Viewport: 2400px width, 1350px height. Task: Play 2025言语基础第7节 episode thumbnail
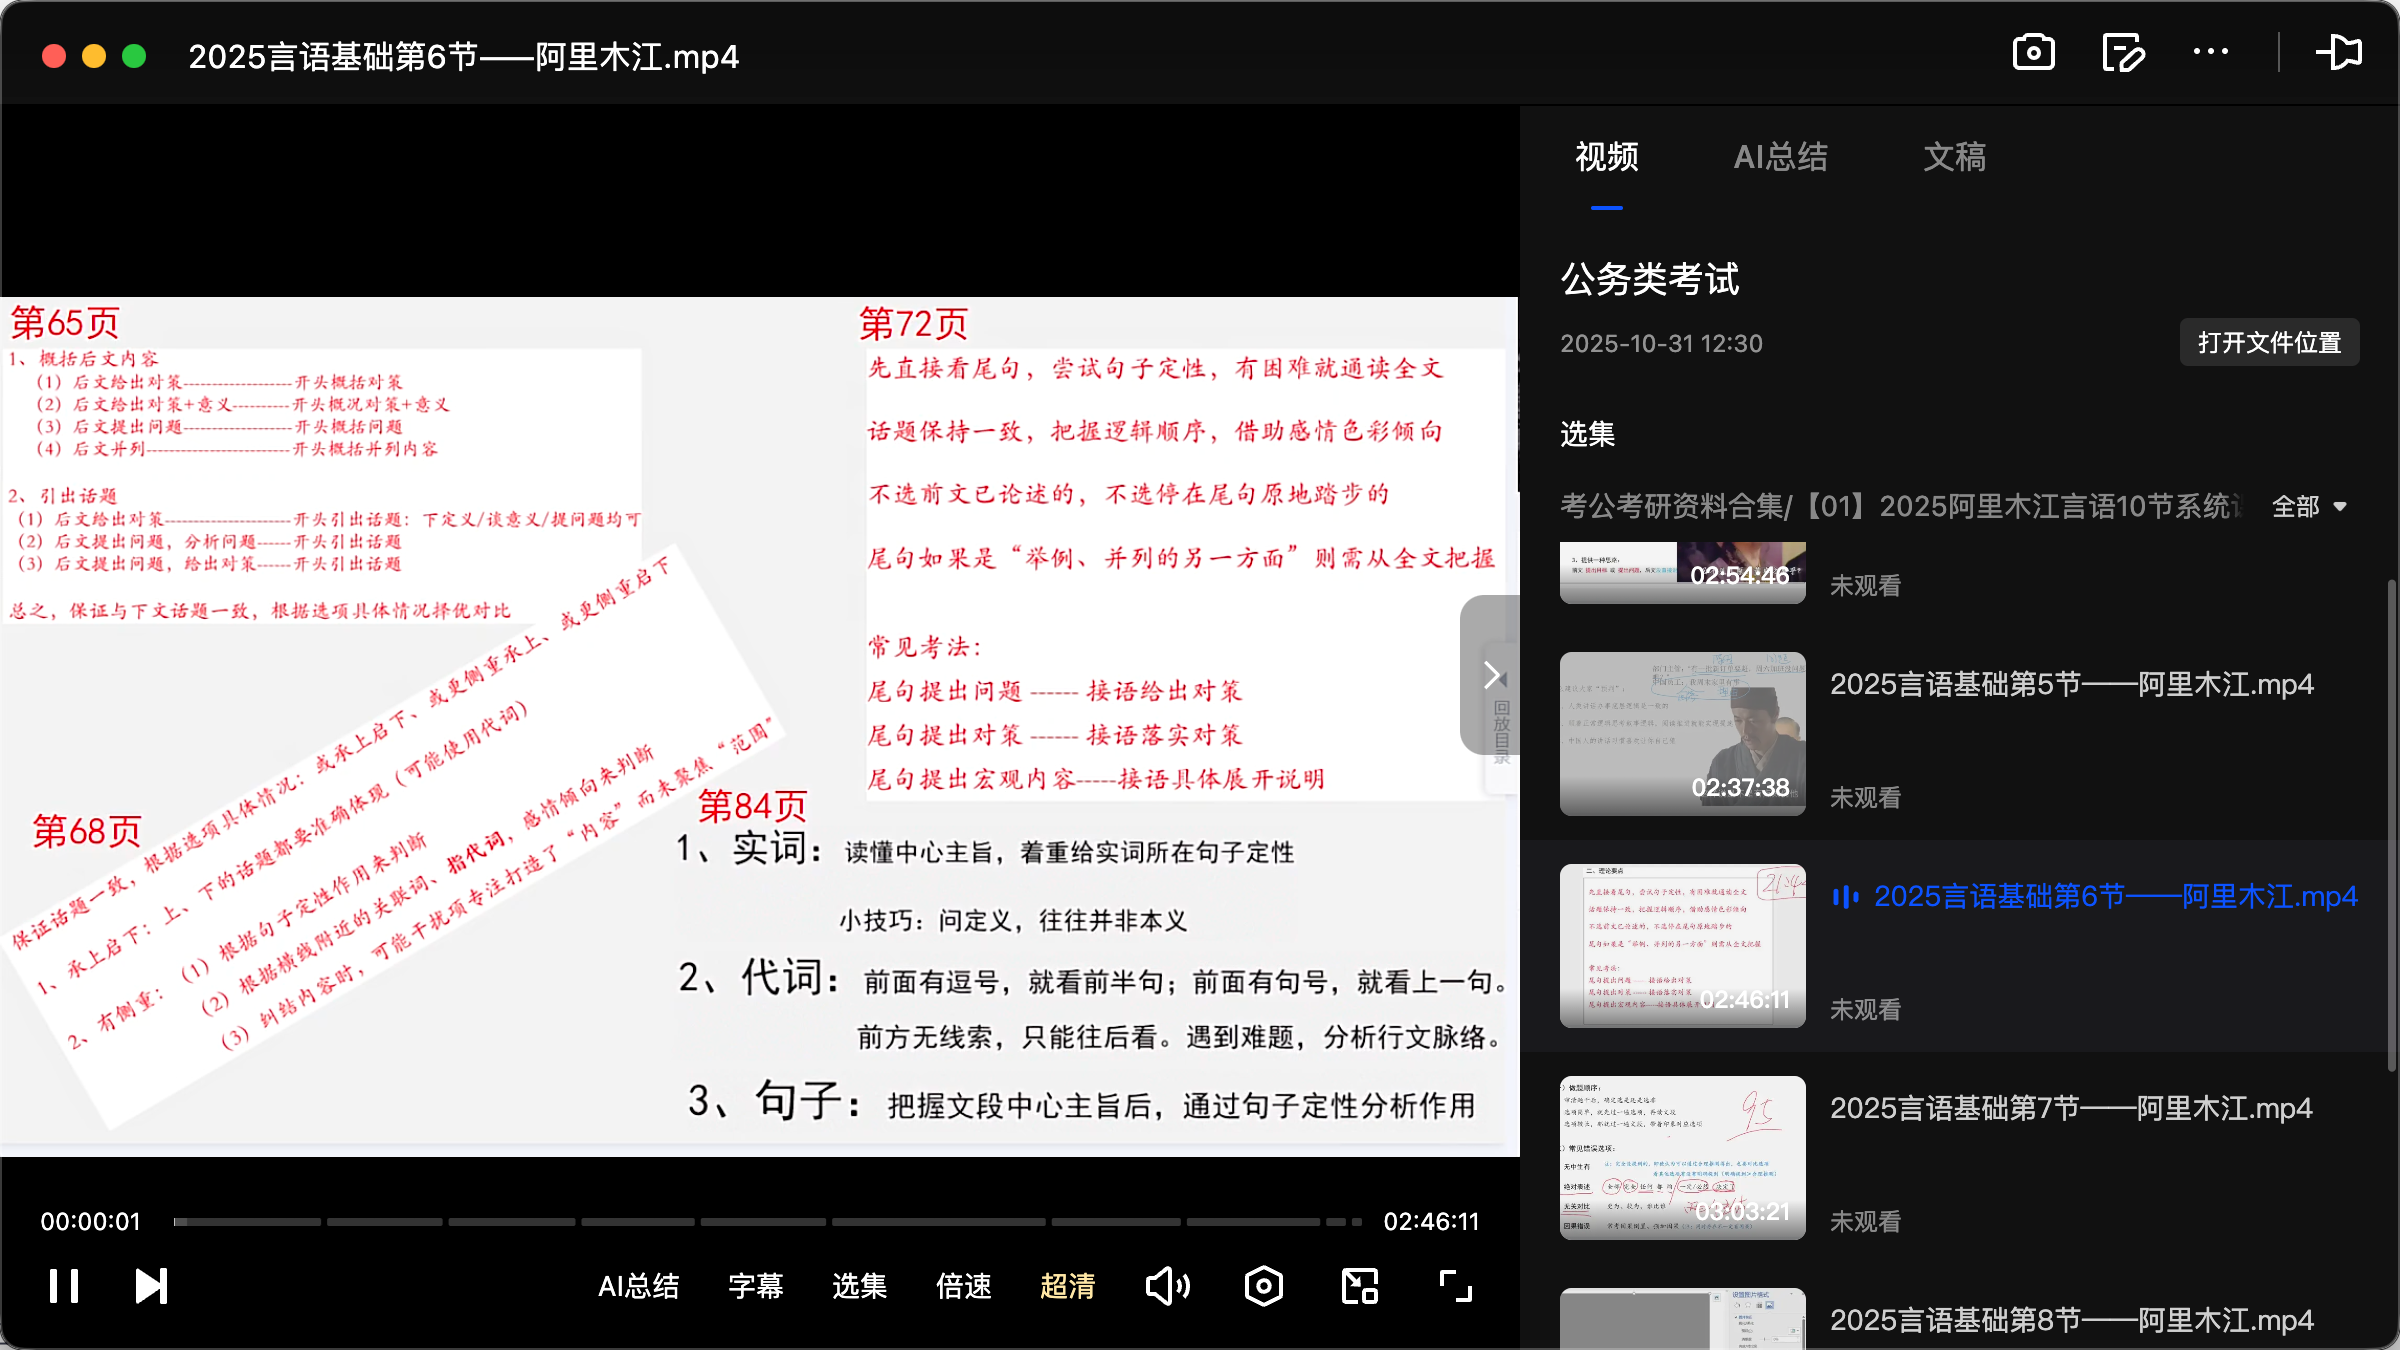click(x=1681, y=1158)
